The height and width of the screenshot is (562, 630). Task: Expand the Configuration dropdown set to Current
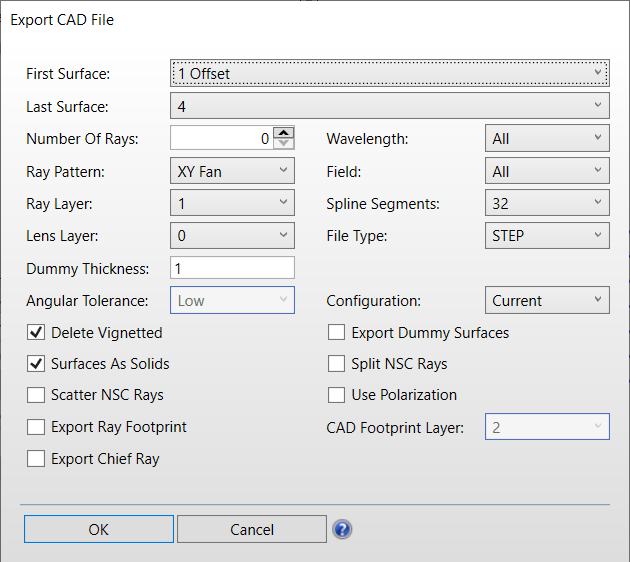point(546,300)
